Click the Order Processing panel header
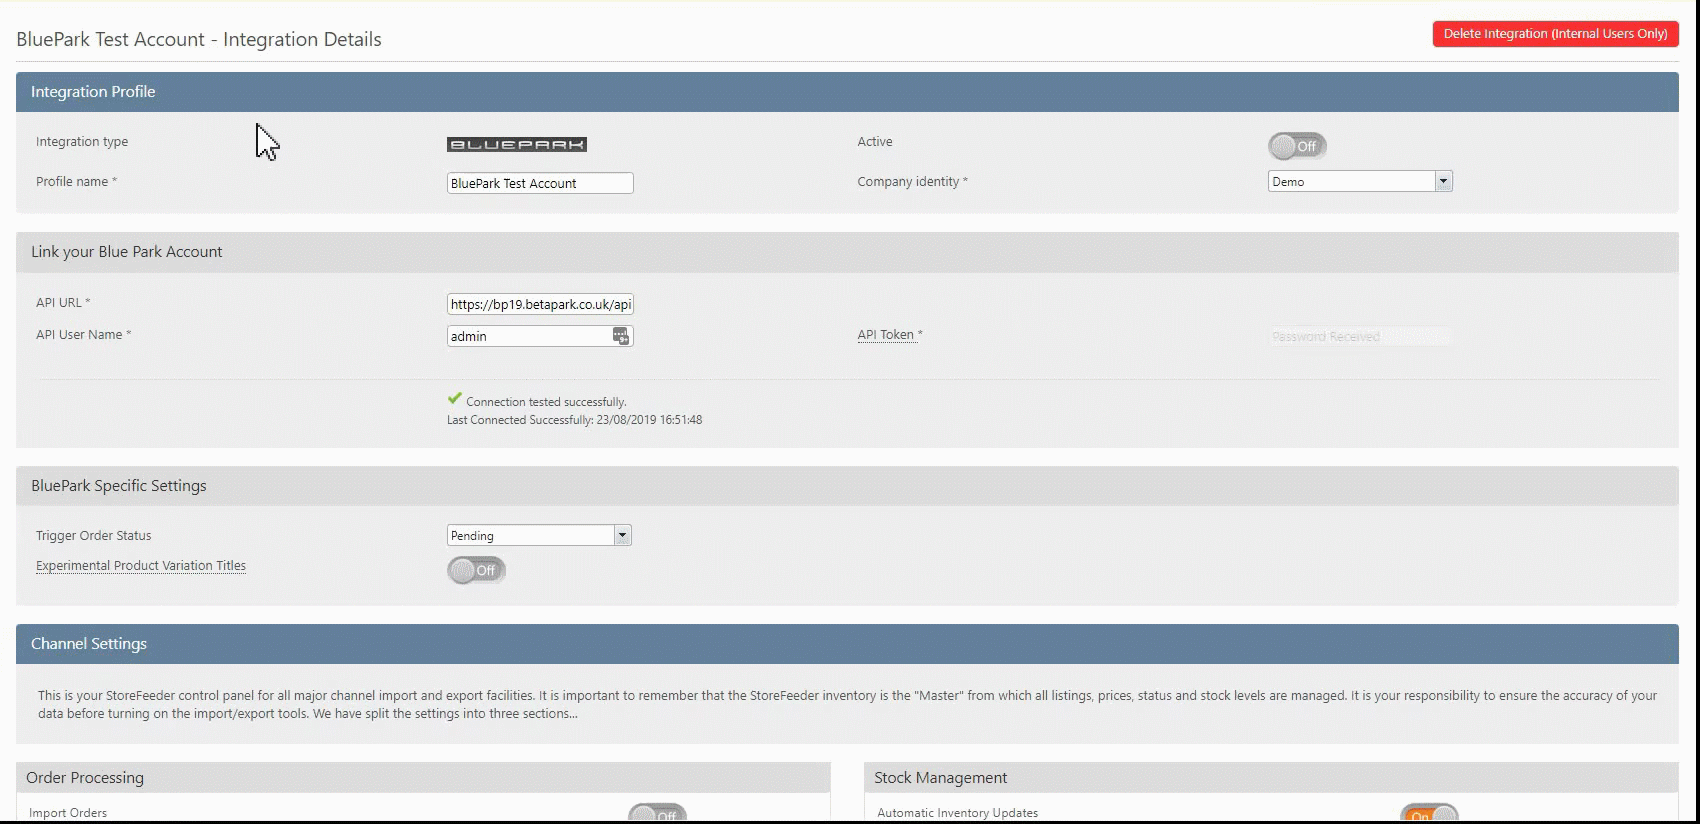Screen dimensions: 1700x824 click(423, 778)
